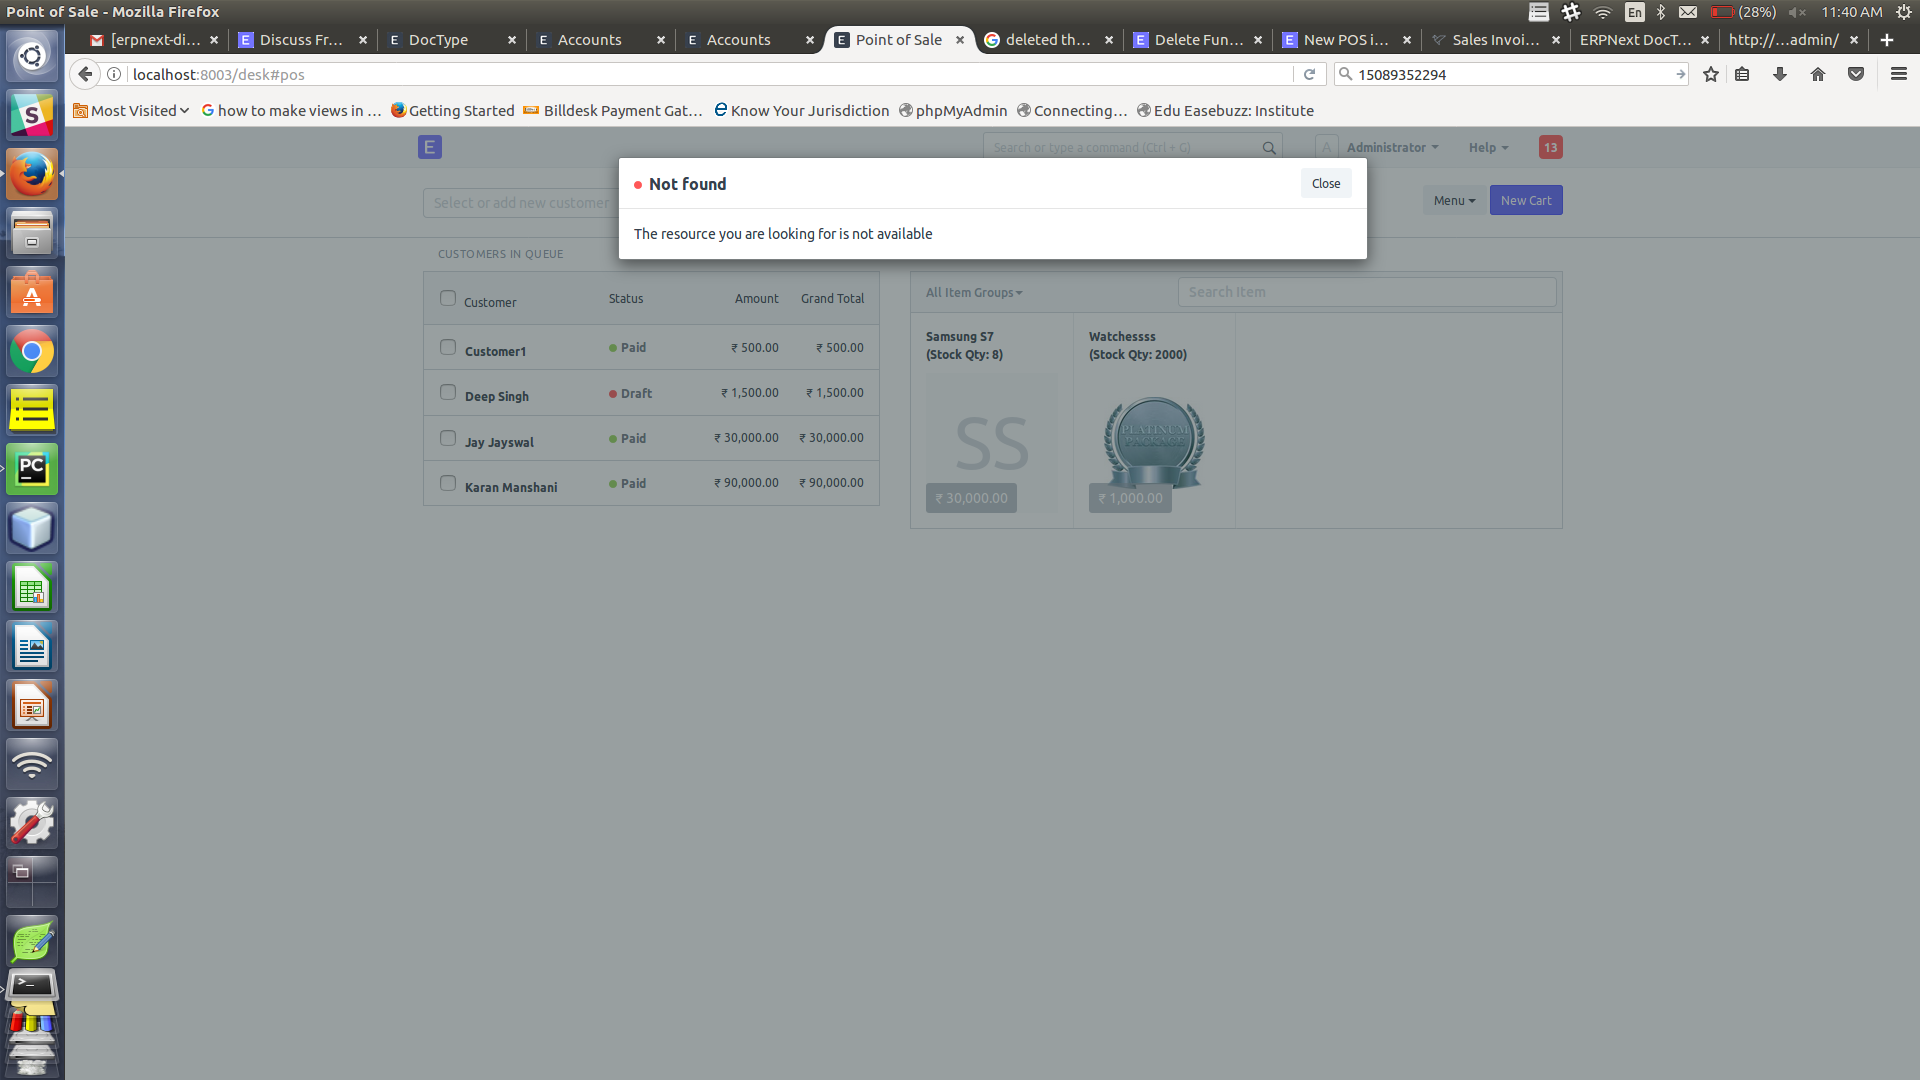Open the Billdesk Payment Gat... bookmark

(613, 111)
